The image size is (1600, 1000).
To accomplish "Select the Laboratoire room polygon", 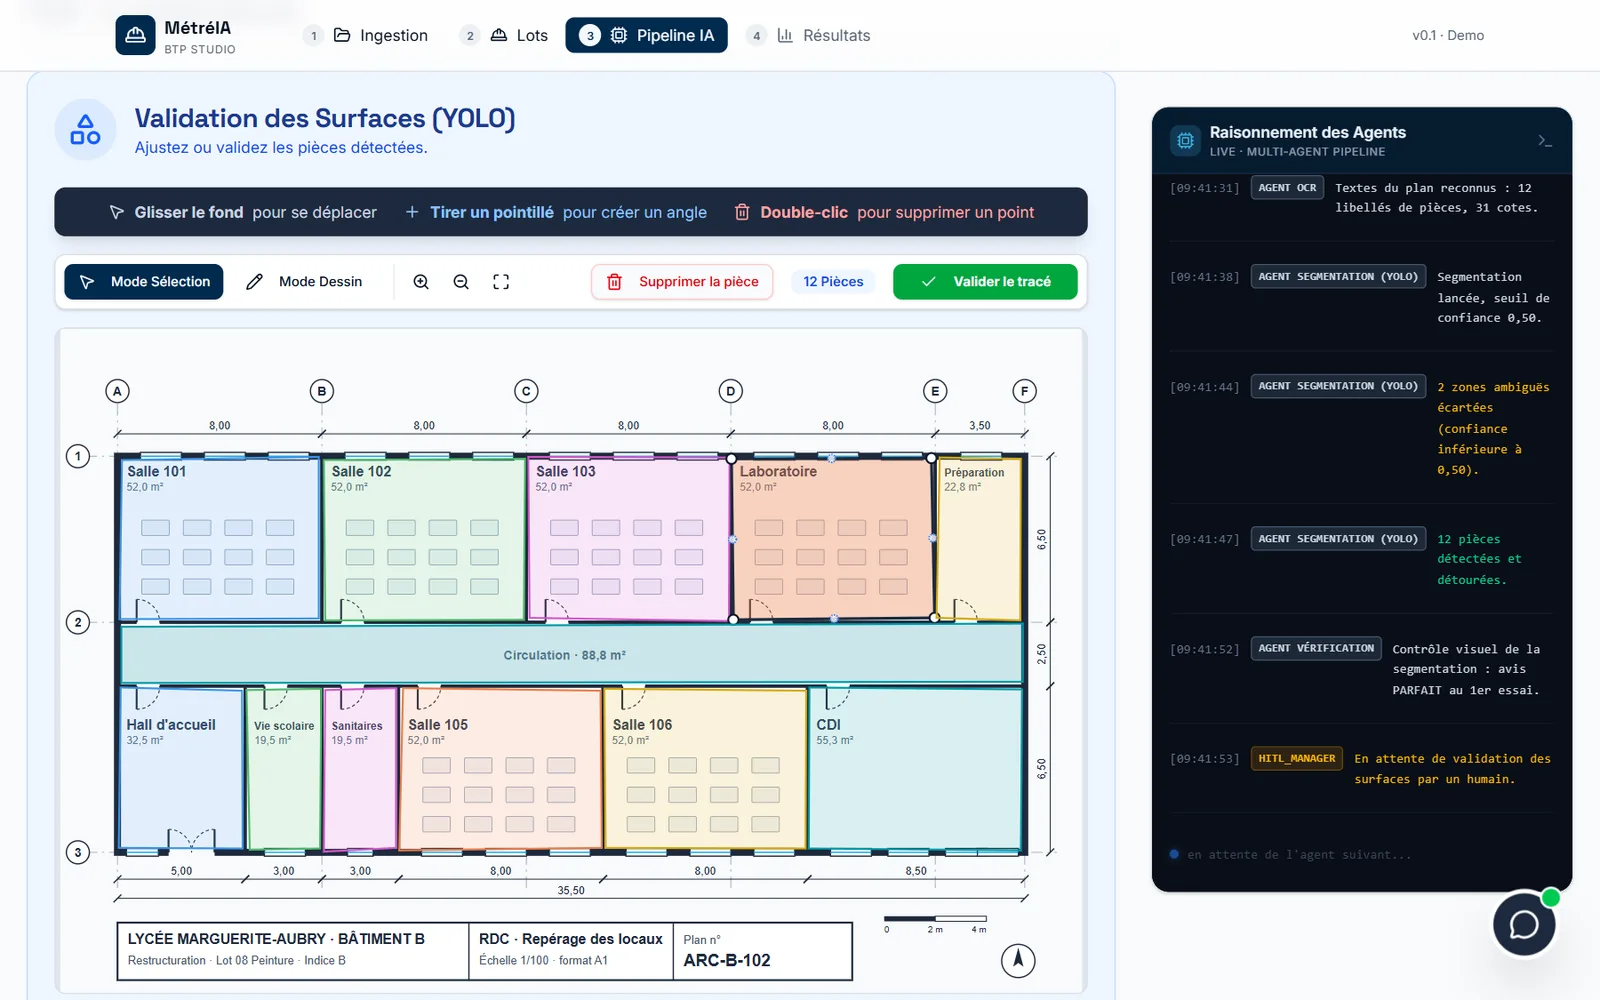I will pyautogui.click(x=833, y=539).
